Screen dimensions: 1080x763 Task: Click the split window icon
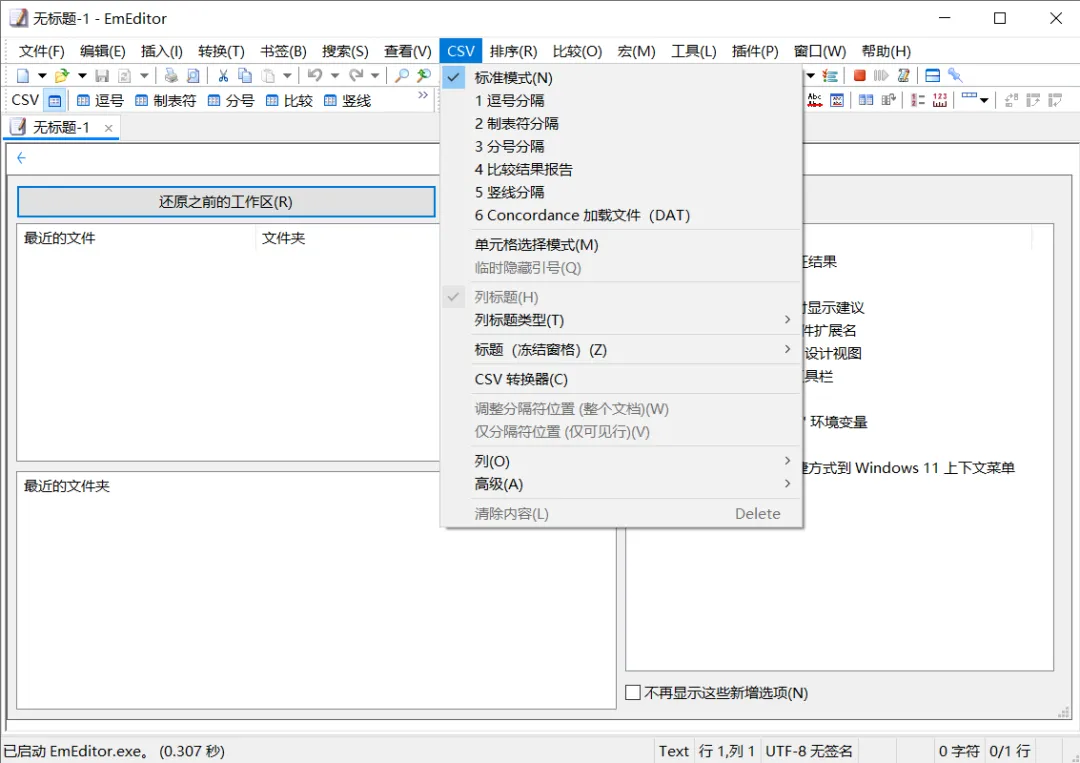point(933,76)
